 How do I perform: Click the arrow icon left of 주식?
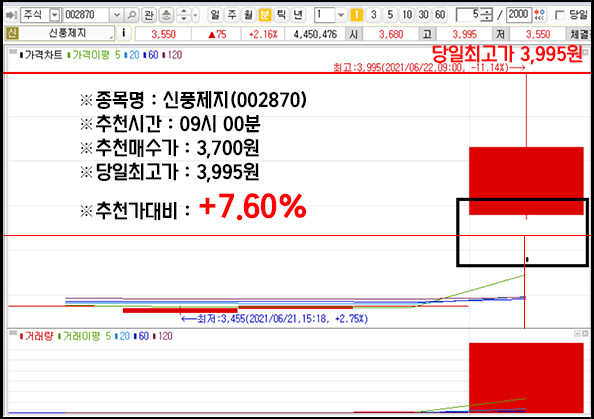pyautogui.click(x=12, y=15)
